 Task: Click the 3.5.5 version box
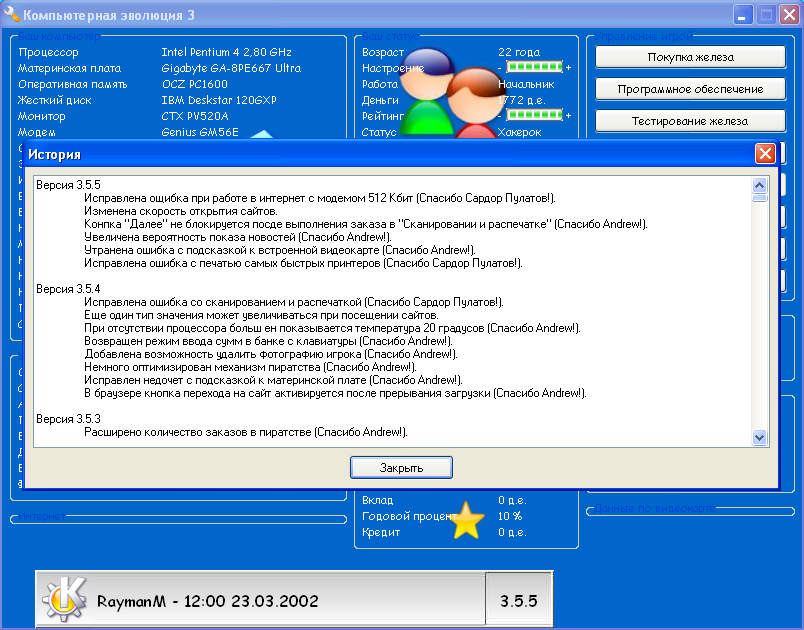518,600
